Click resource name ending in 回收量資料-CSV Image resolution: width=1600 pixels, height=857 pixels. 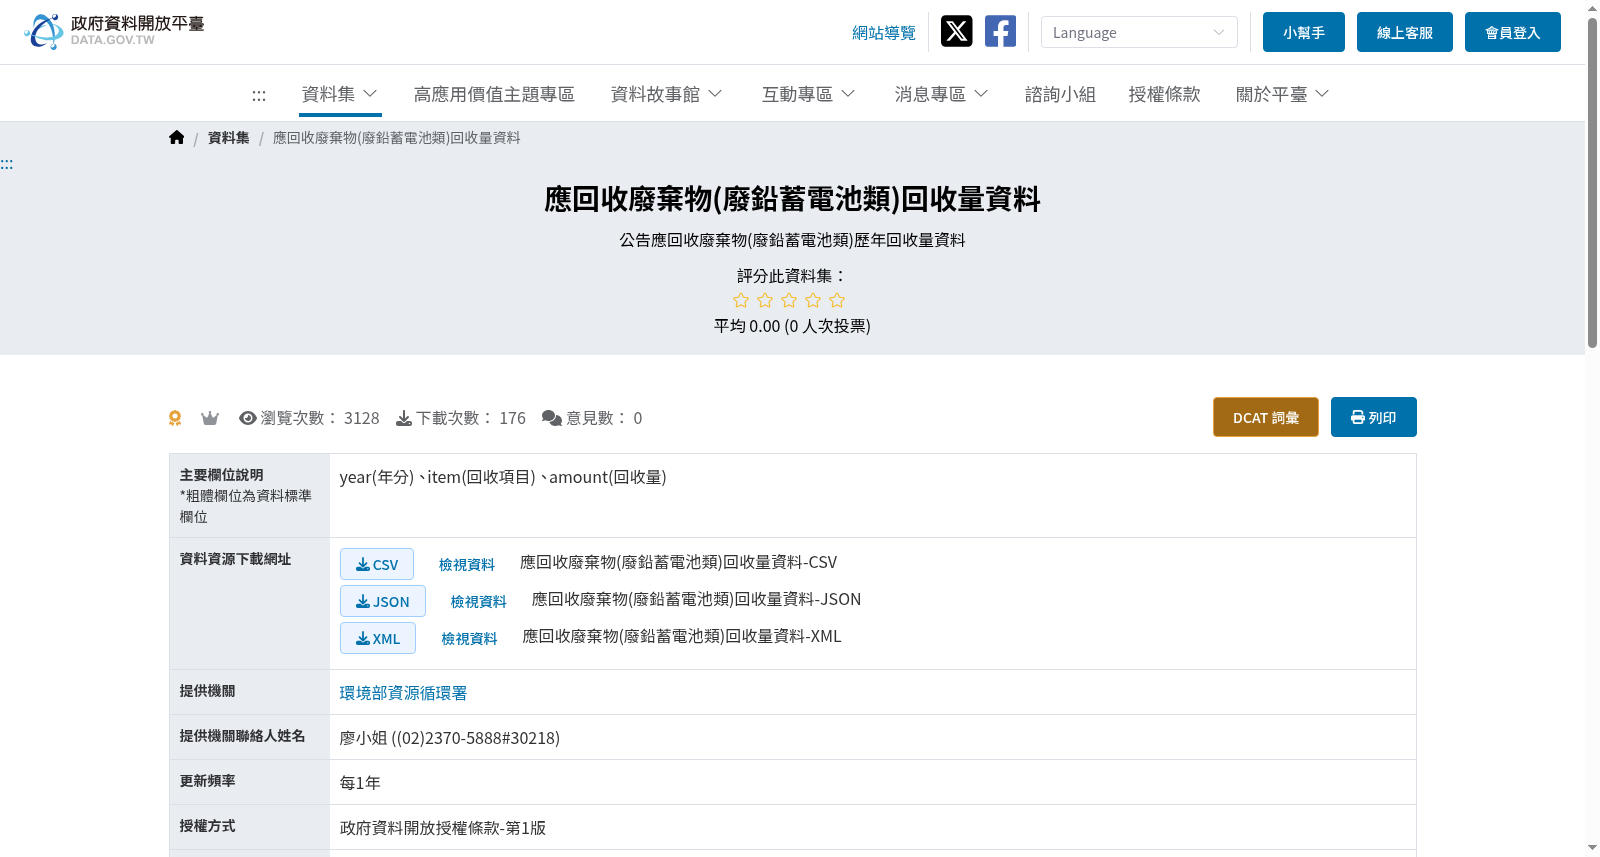click(679, 562)
